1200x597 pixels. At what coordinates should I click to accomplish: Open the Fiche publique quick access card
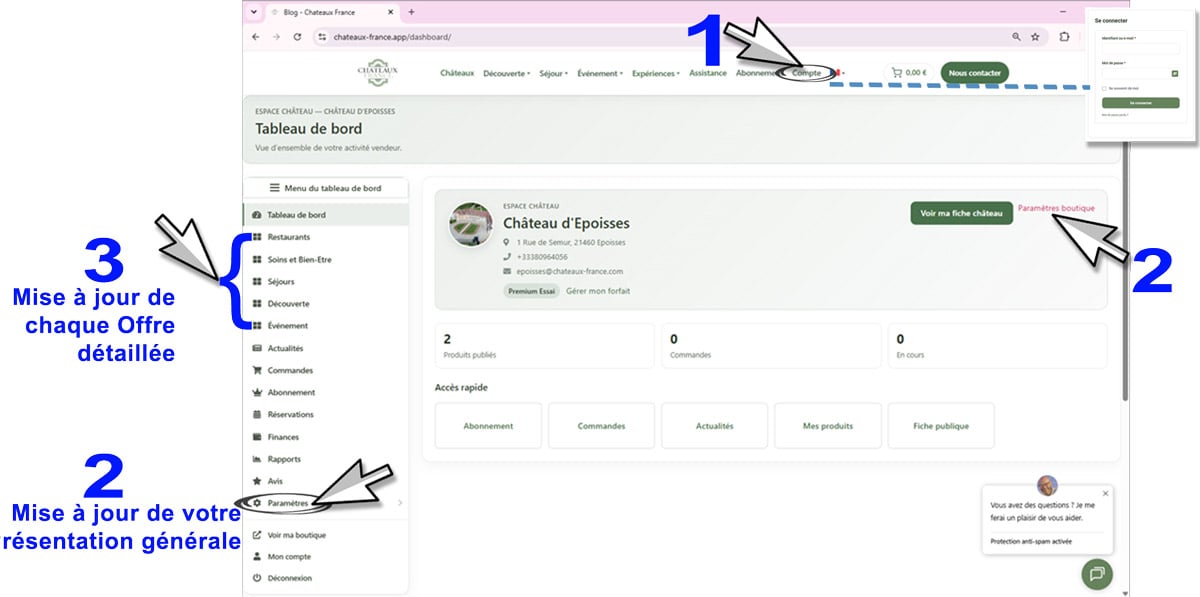coord(941,426)
